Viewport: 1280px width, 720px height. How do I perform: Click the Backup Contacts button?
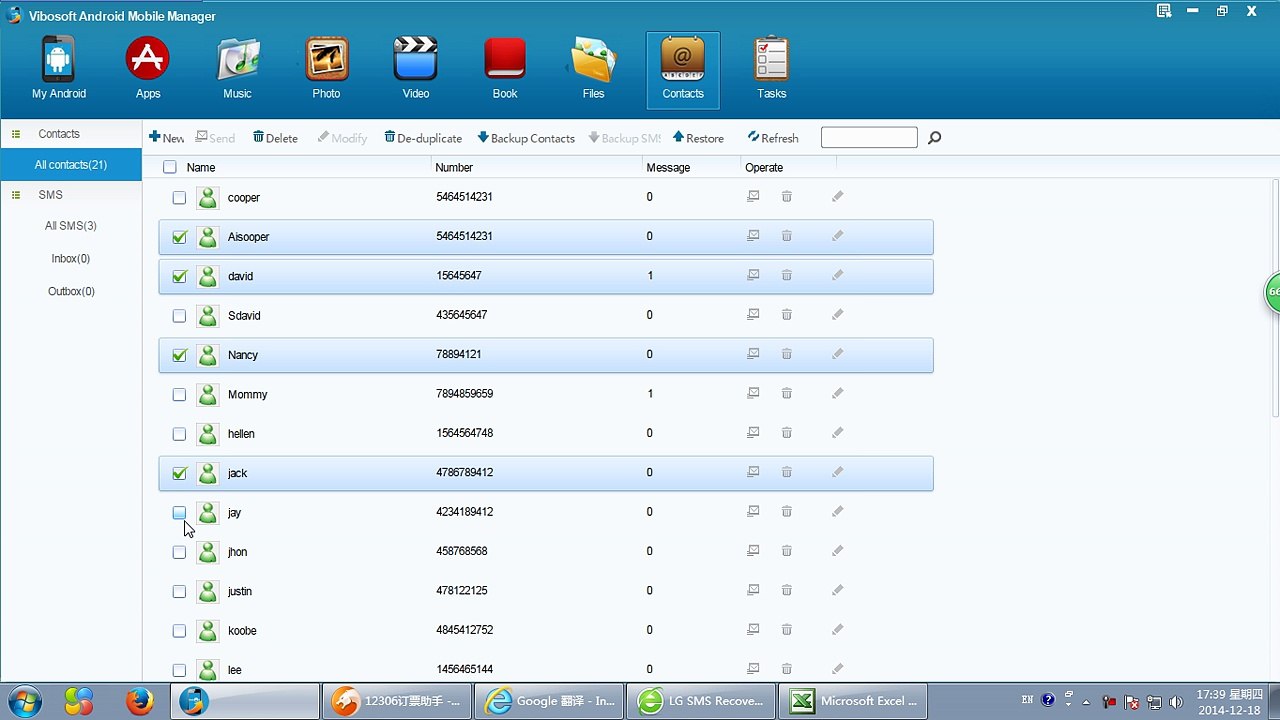click(526, 138)
